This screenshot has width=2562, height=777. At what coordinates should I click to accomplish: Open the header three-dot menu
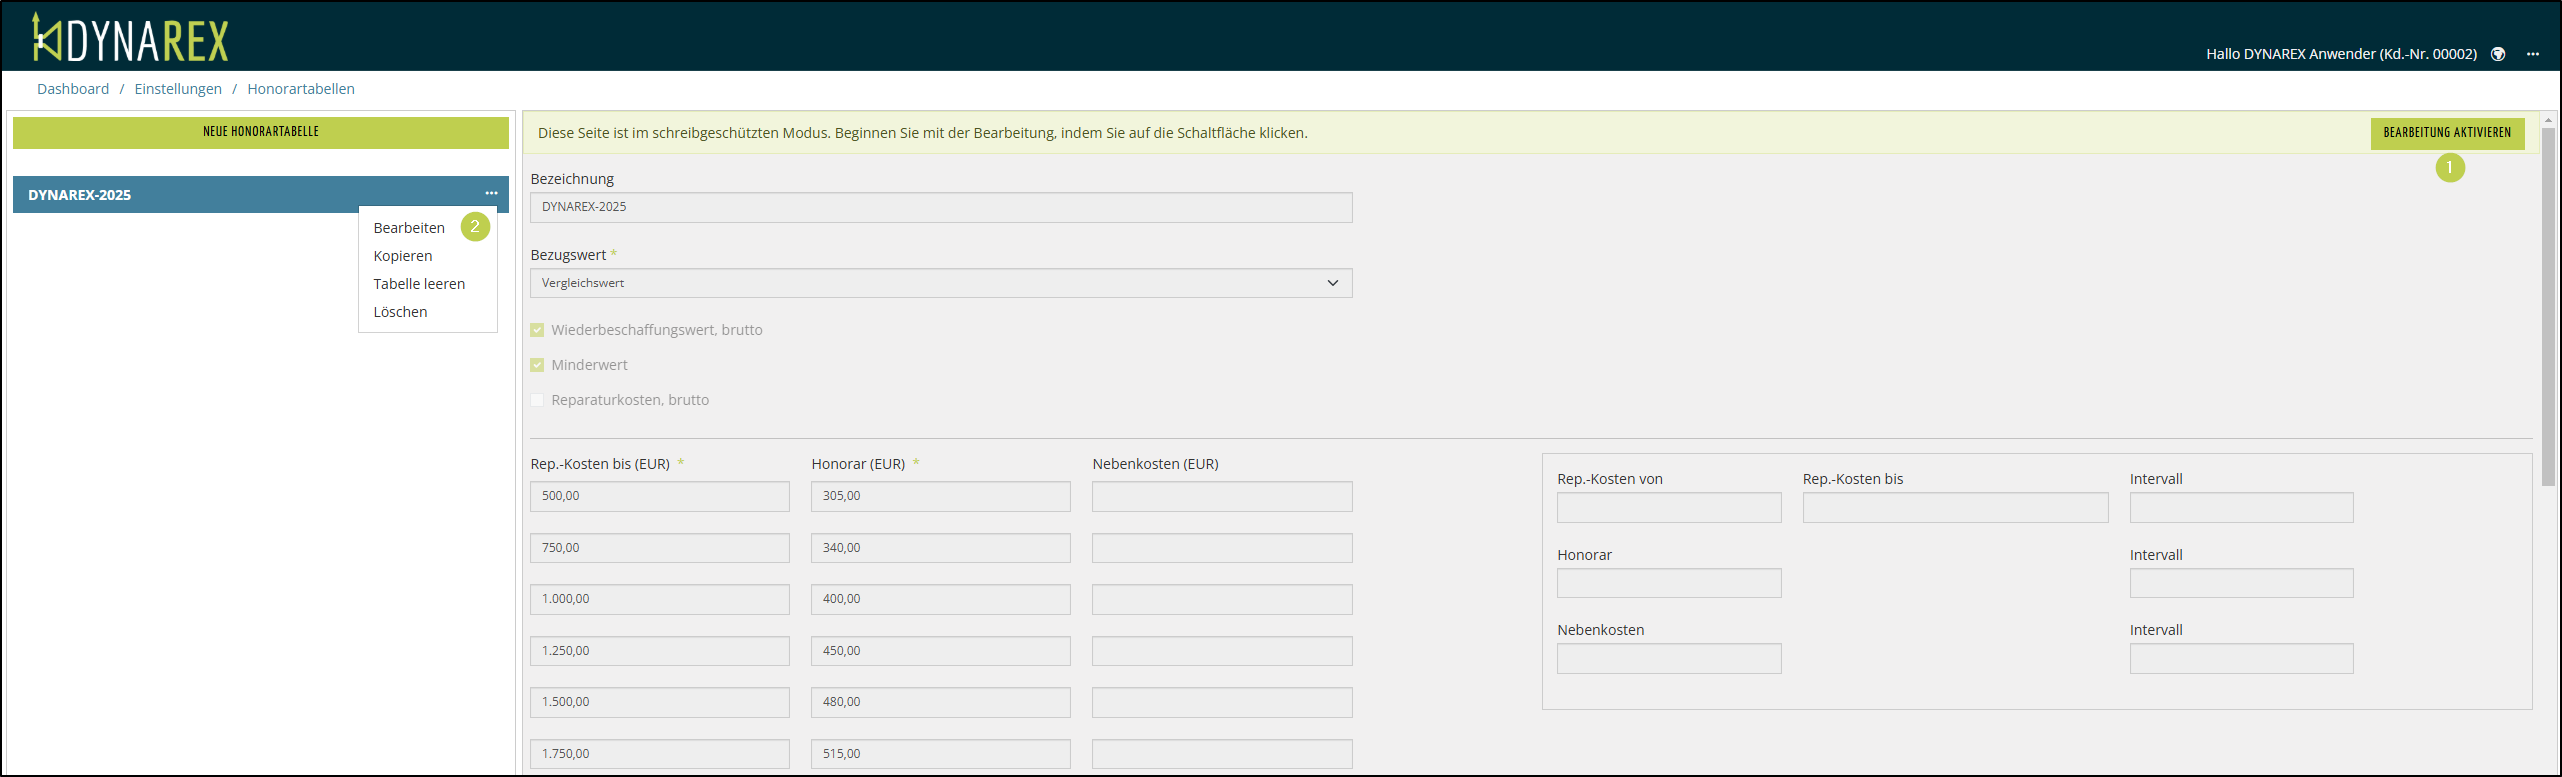click(x=2532, y=54)
